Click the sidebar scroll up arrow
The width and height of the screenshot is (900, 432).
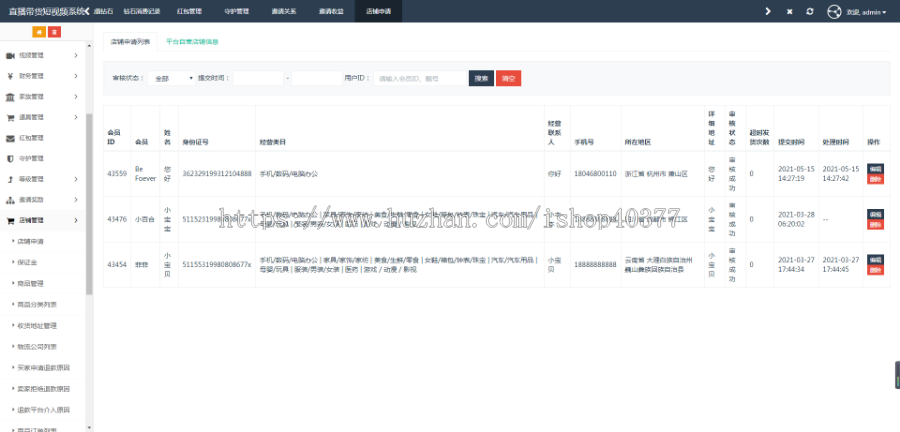[89, 45]
